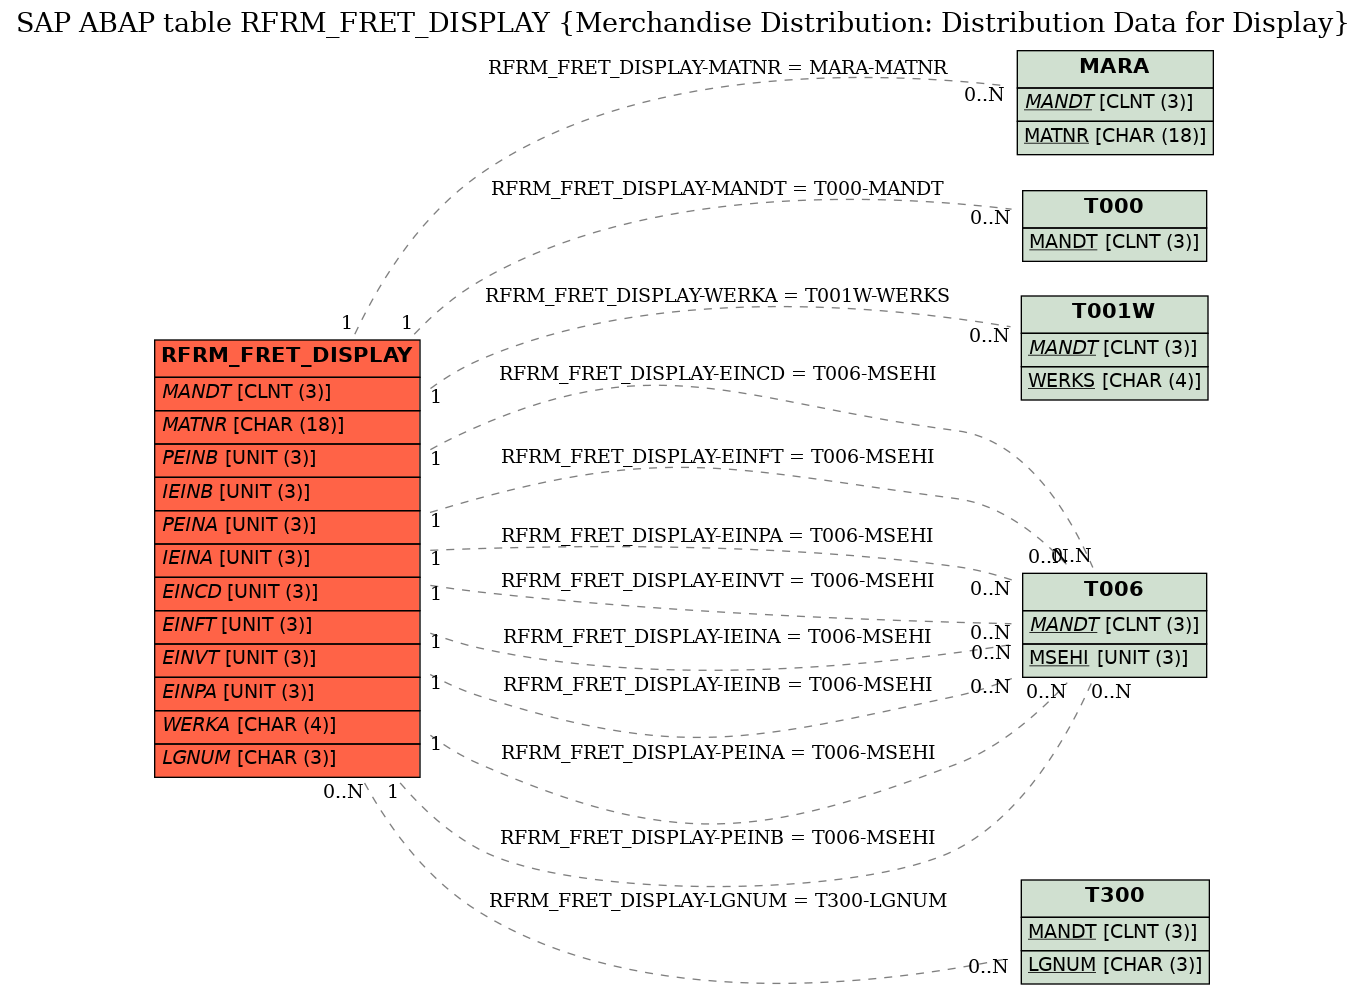Select MANDT [CLNT (3)] in MARA table
The height and width of the screenshot is (995, 1367).
pyautogui.click(x=1115, y=103)
